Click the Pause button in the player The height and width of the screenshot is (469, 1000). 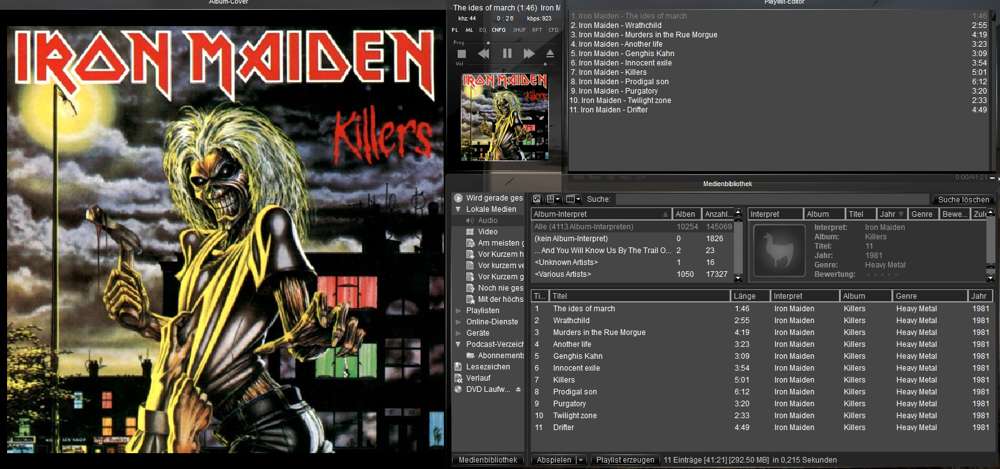click(x=507, y=54)
